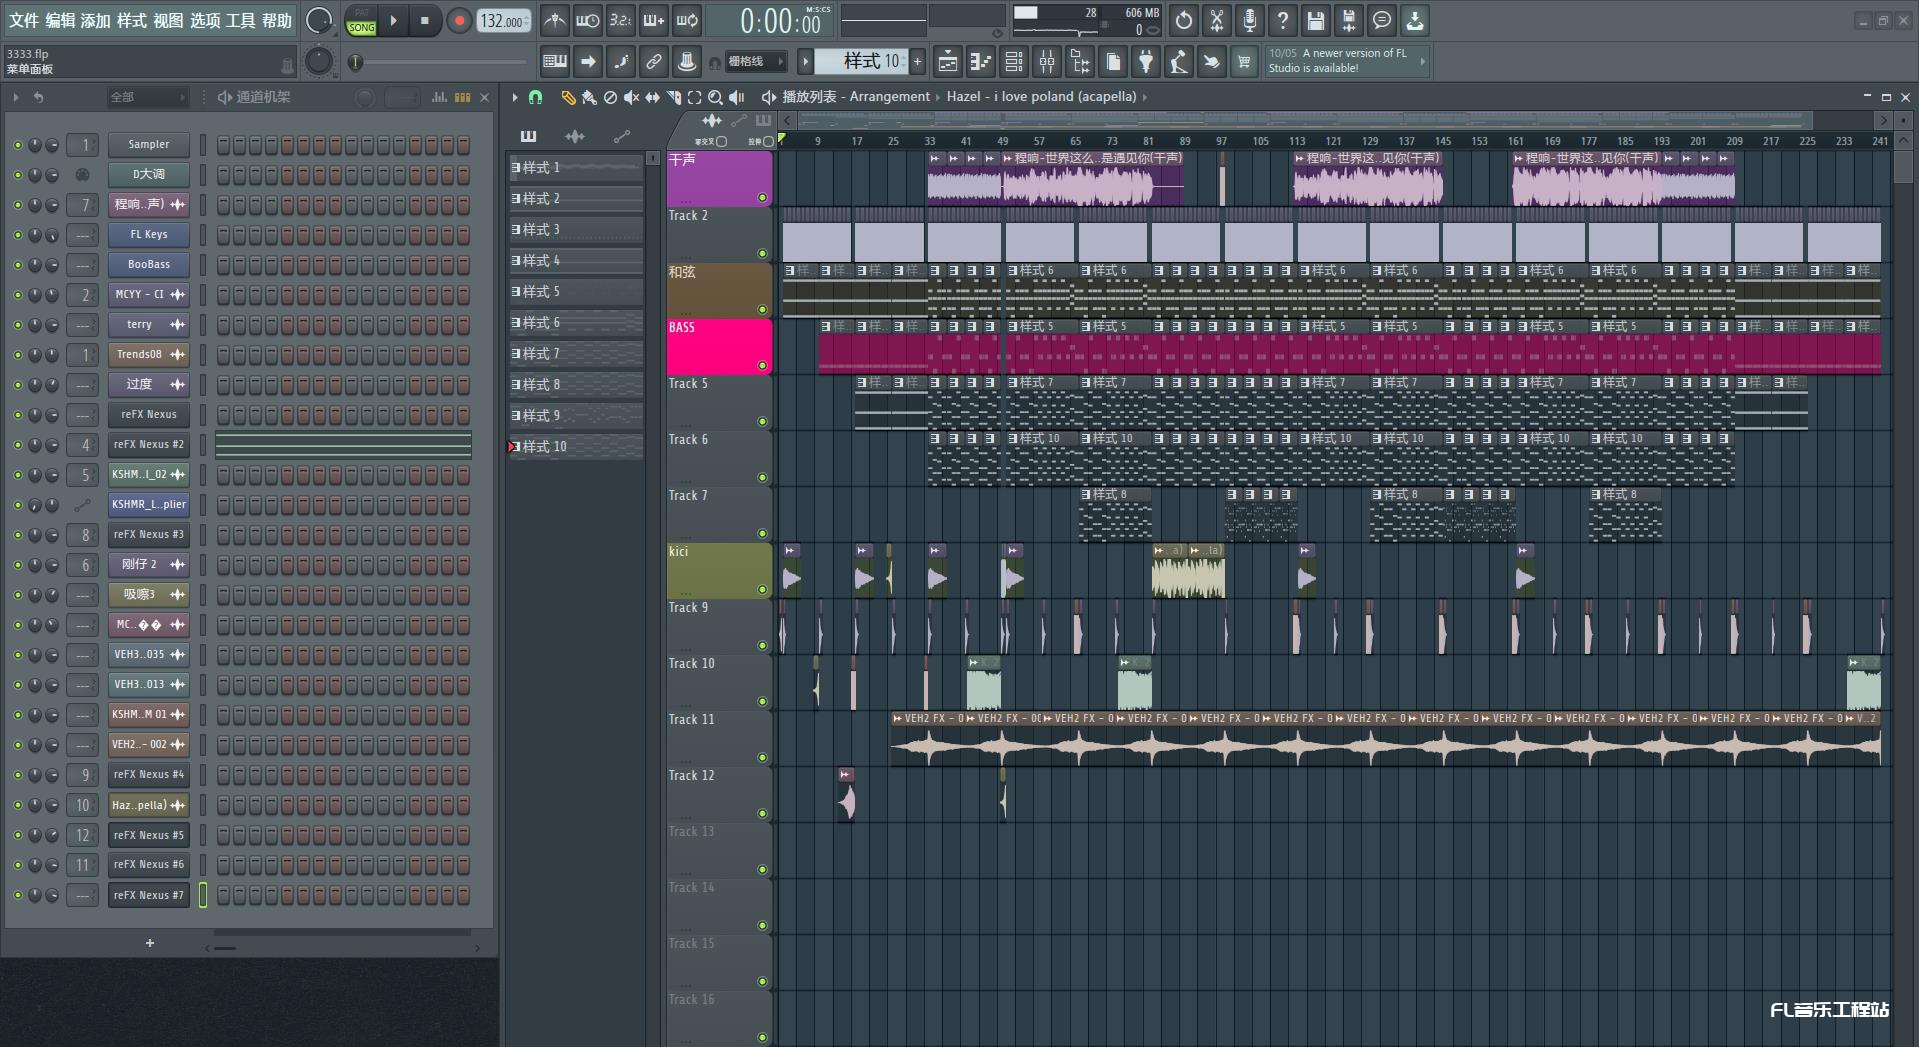Open the 视图 menu
Viewport: 1919px width, 1047px height.
tap(168, 20)
